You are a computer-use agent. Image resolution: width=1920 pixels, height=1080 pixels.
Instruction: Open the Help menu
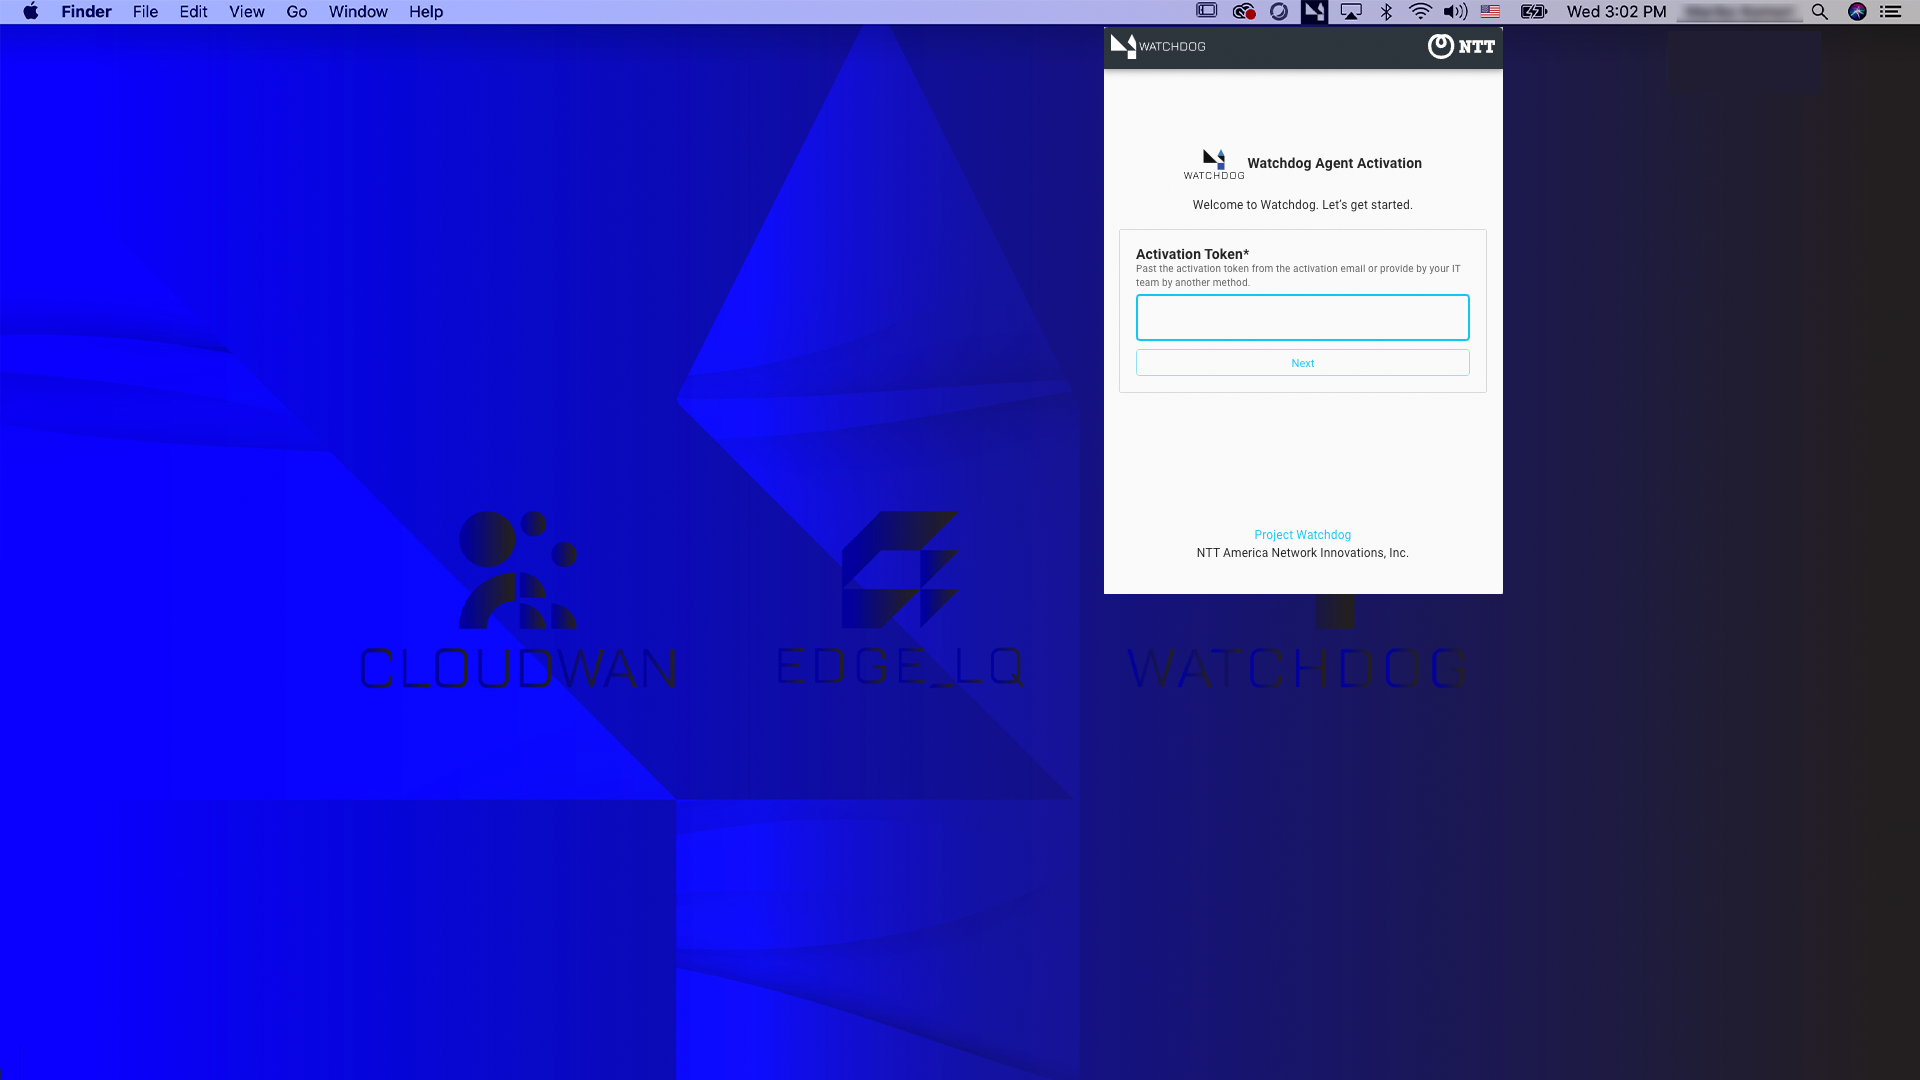(426, 12)
